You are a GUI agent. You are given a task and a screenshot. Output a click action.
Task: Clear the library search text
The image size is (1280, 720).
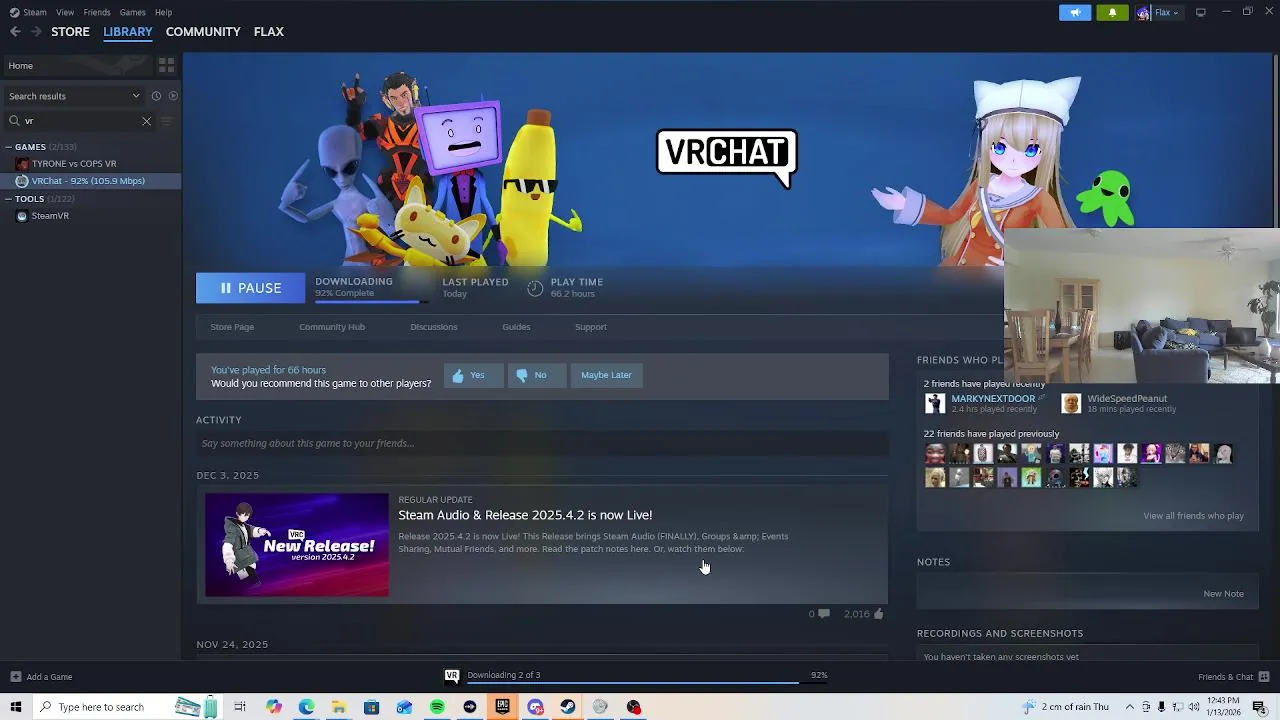146,121
